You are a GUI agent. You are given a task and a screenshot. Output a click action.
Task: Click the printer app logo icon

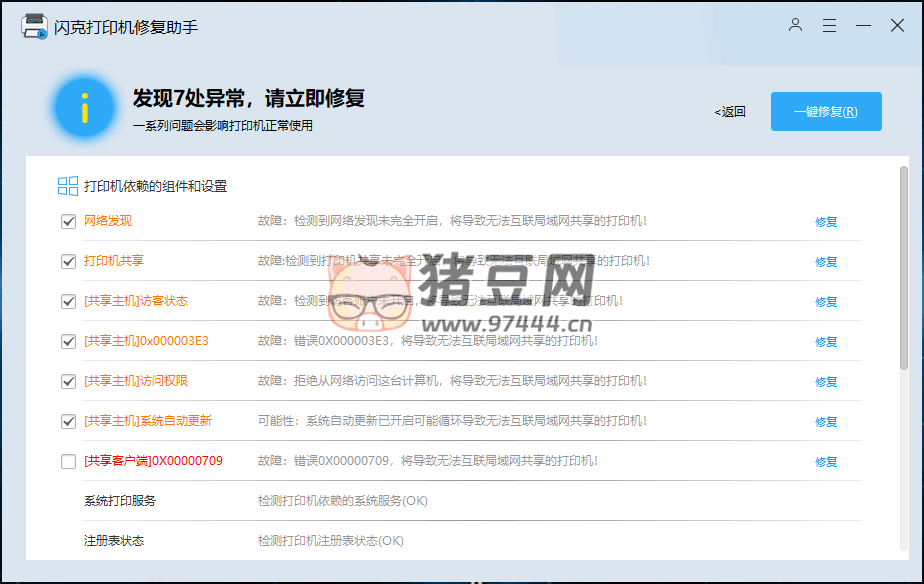coord(34,27)
